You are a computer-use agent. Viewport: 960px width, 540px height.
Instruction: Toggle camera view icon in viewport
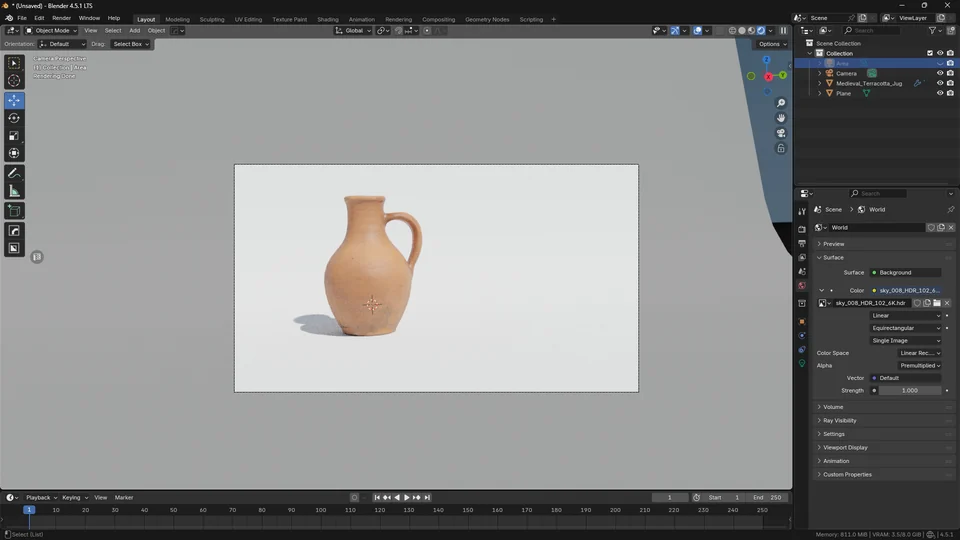click(781, 133)
